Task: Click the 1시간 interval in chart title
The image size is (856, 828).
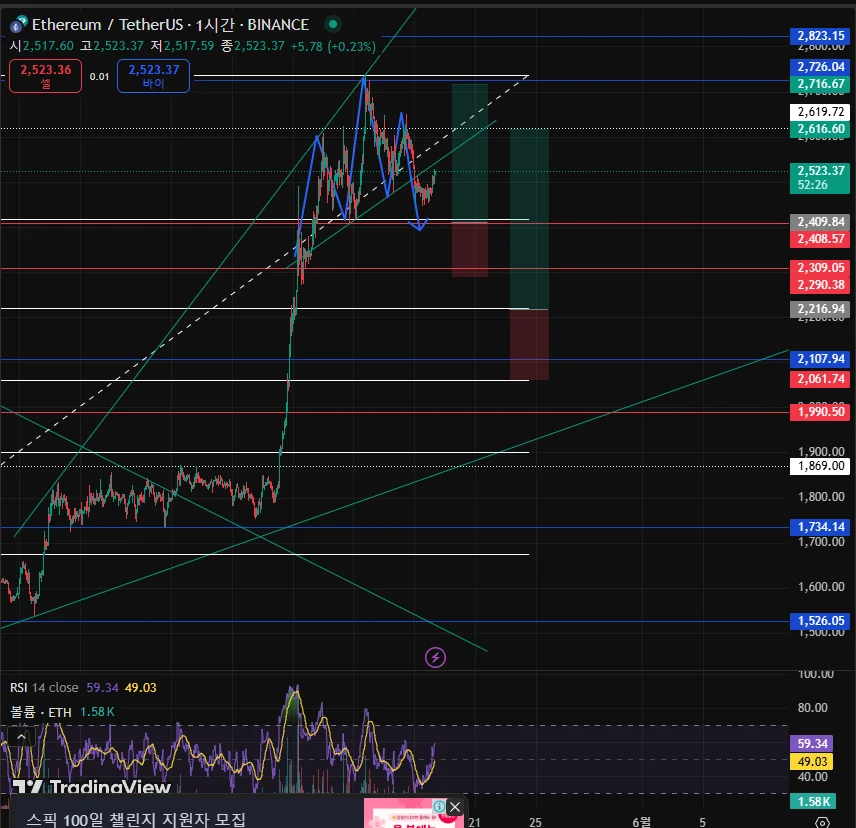Action: point(215,25)
